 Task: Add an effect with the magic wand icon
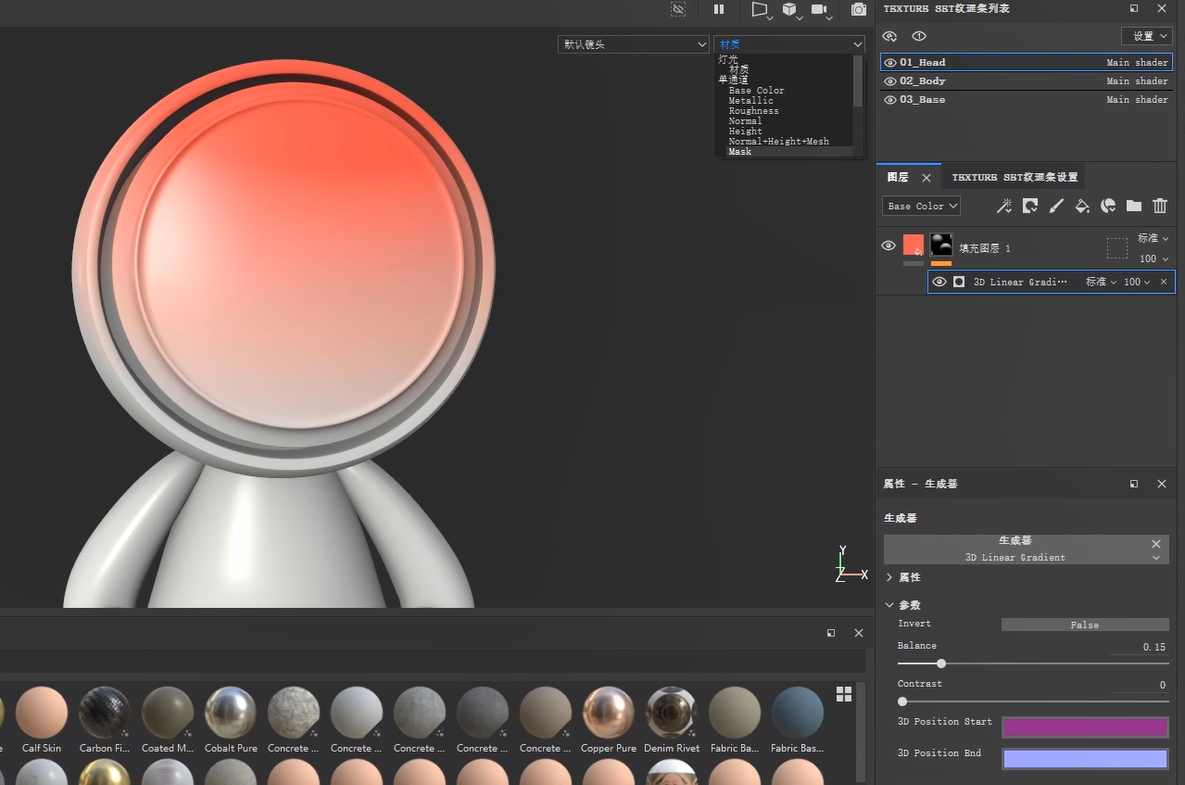coord(1004,206)
